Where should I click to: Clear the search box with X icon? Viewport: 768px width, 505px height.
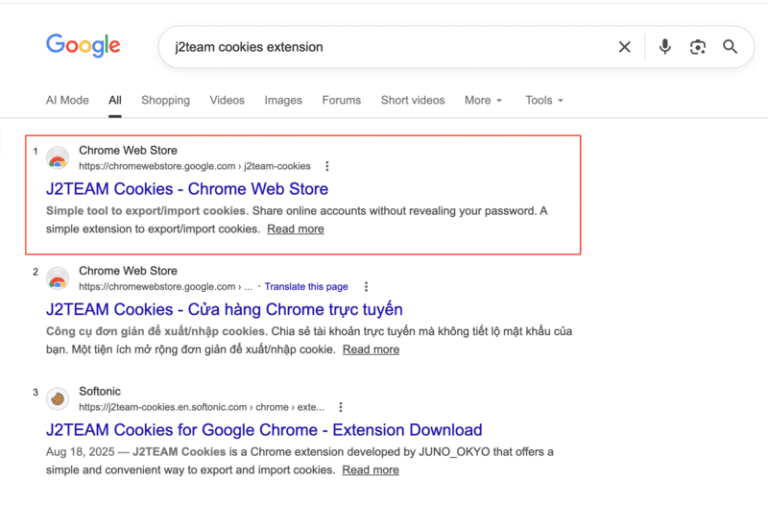[x=624, y=47]
